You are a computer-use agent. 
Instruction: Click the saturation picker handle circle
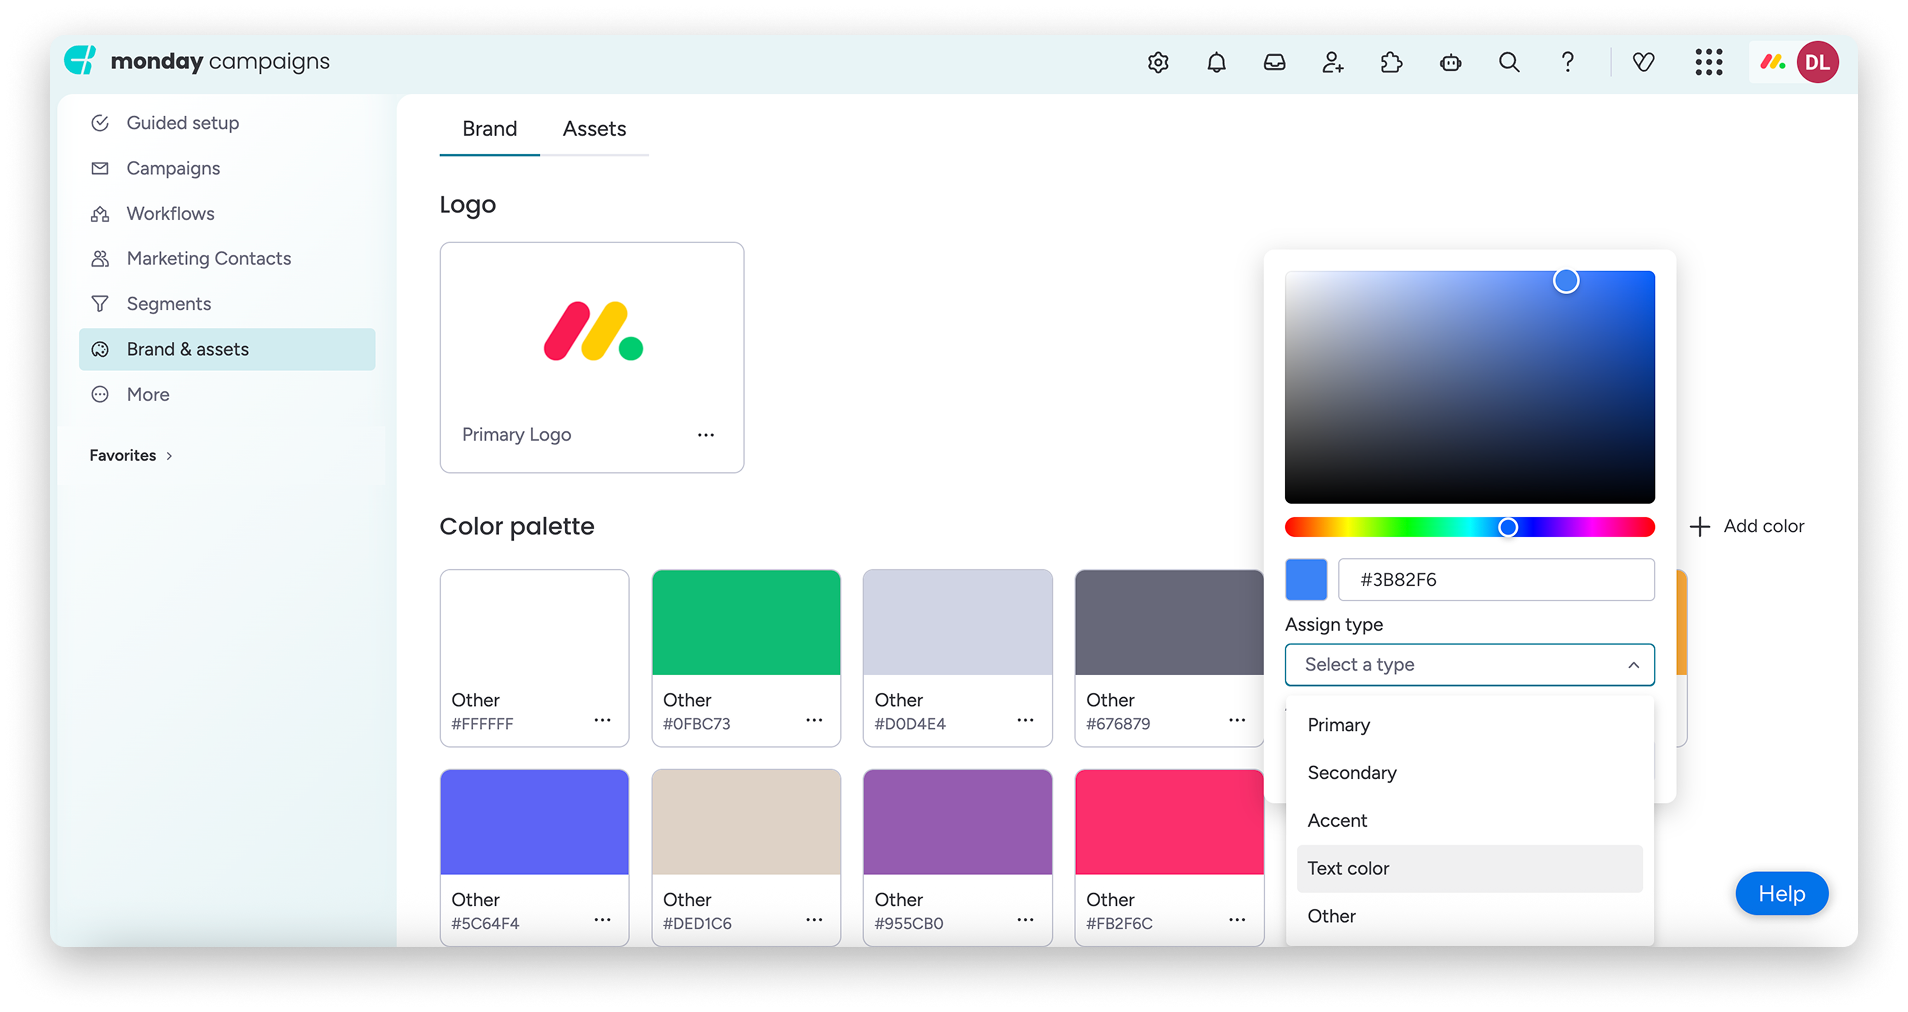tap(1566, 282)
